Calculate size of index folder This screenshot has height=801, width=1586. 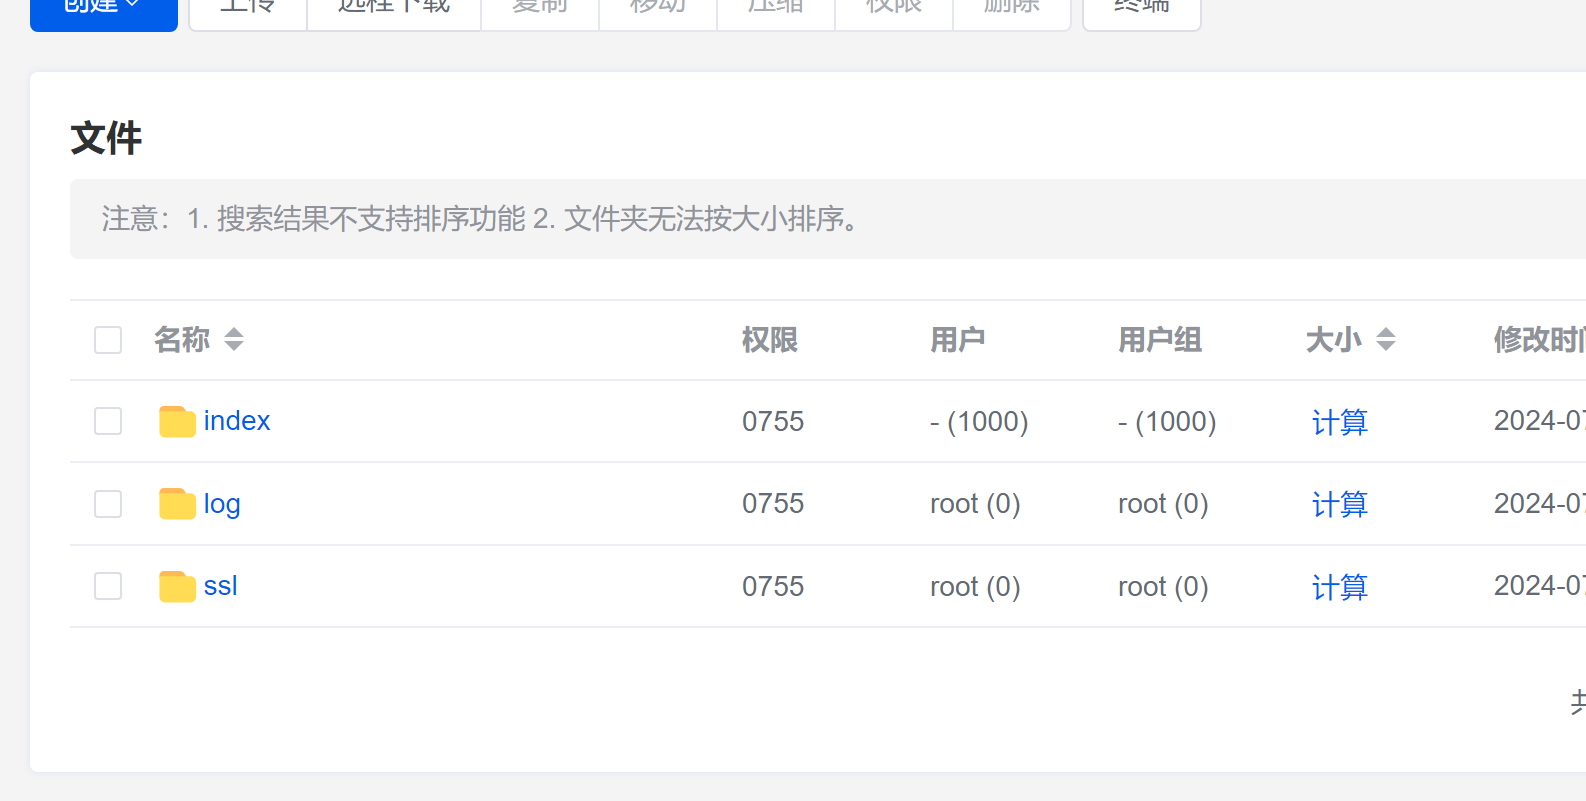pos(1339,422)
